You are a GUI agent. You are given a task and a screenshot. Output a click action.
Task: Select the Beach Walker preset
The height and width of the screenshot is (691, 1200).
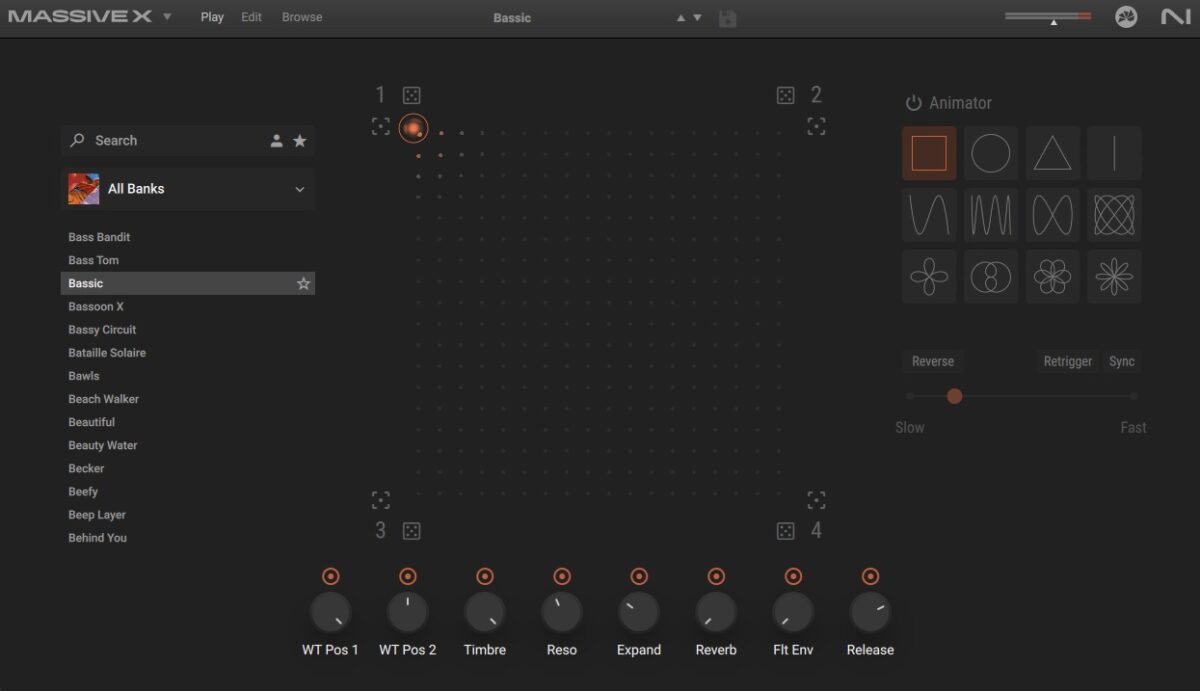click(104, 399)
